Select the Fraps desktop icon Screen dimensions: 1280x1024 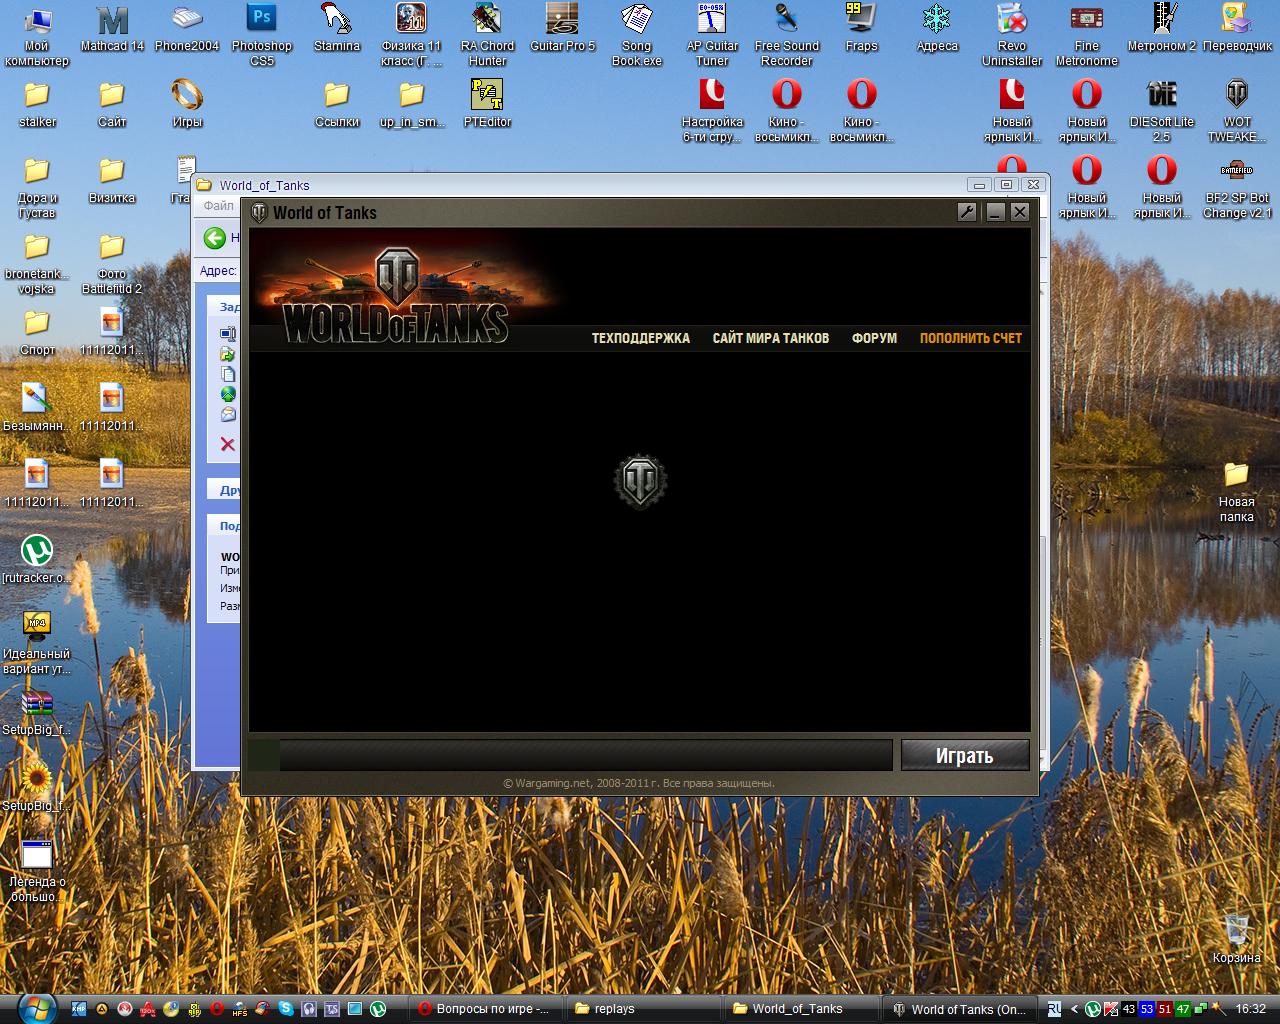[861, 29]
